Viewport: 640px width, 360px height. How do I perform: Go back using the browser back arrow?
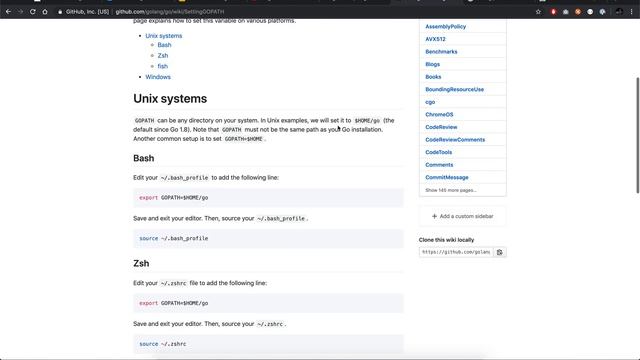point(8,12)
